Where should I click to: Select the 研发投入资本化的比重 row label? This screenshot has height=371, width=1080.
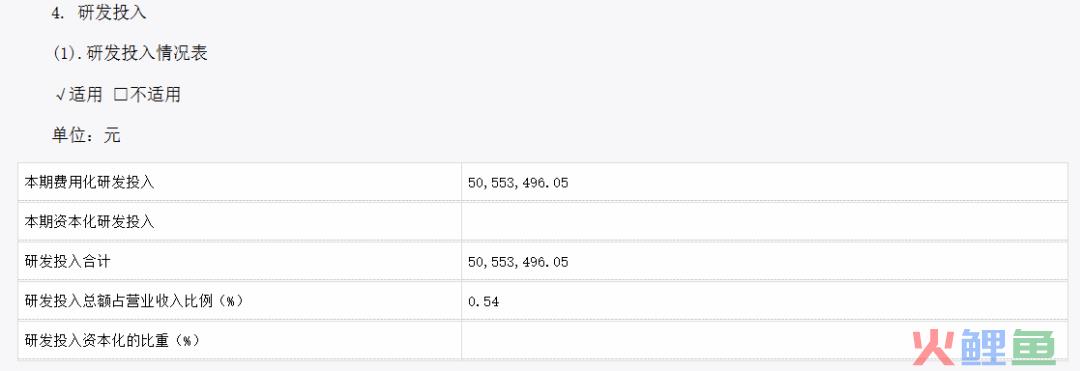[112, 341]
